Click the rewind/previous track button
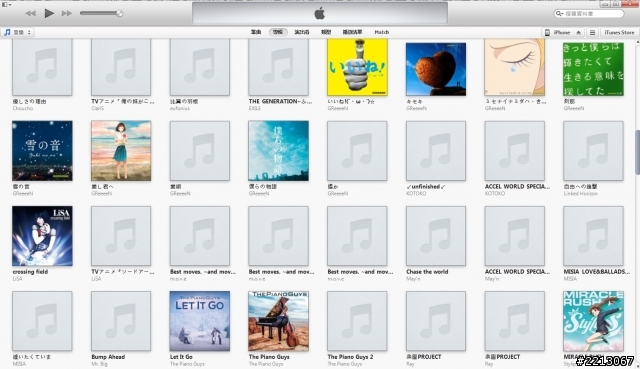640x369 pixels. click(x=31, y=13)
